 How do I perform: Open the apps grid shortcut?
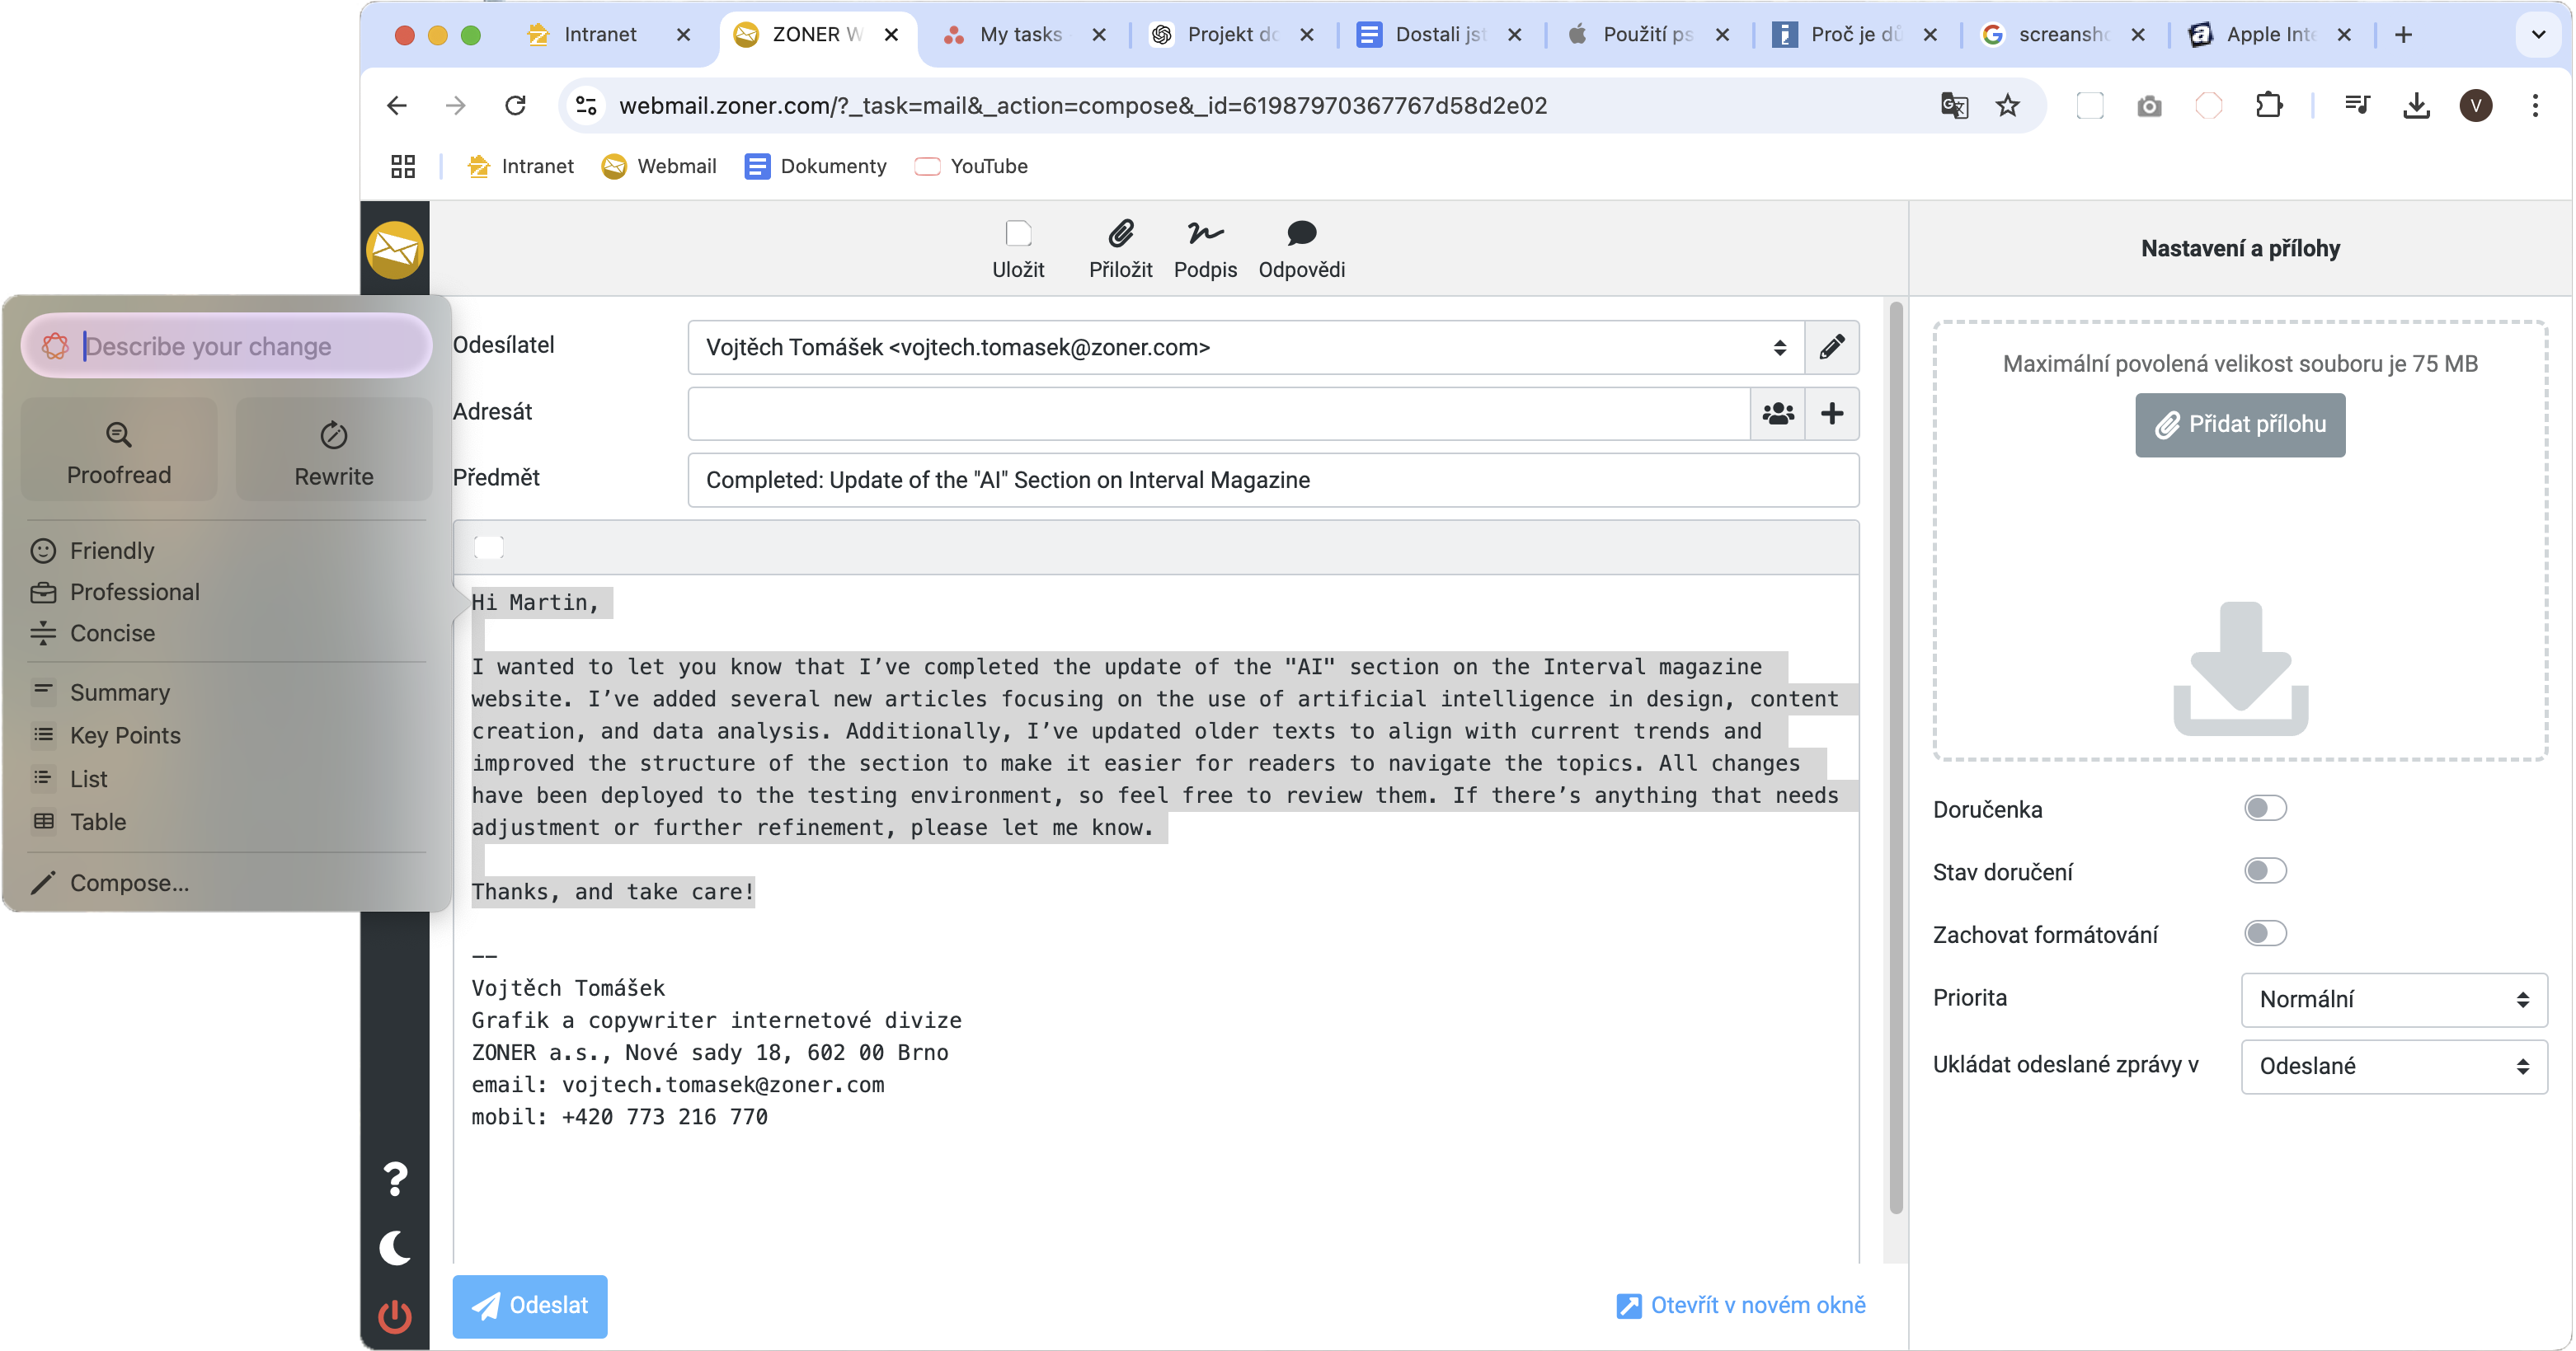pos(402,166)
